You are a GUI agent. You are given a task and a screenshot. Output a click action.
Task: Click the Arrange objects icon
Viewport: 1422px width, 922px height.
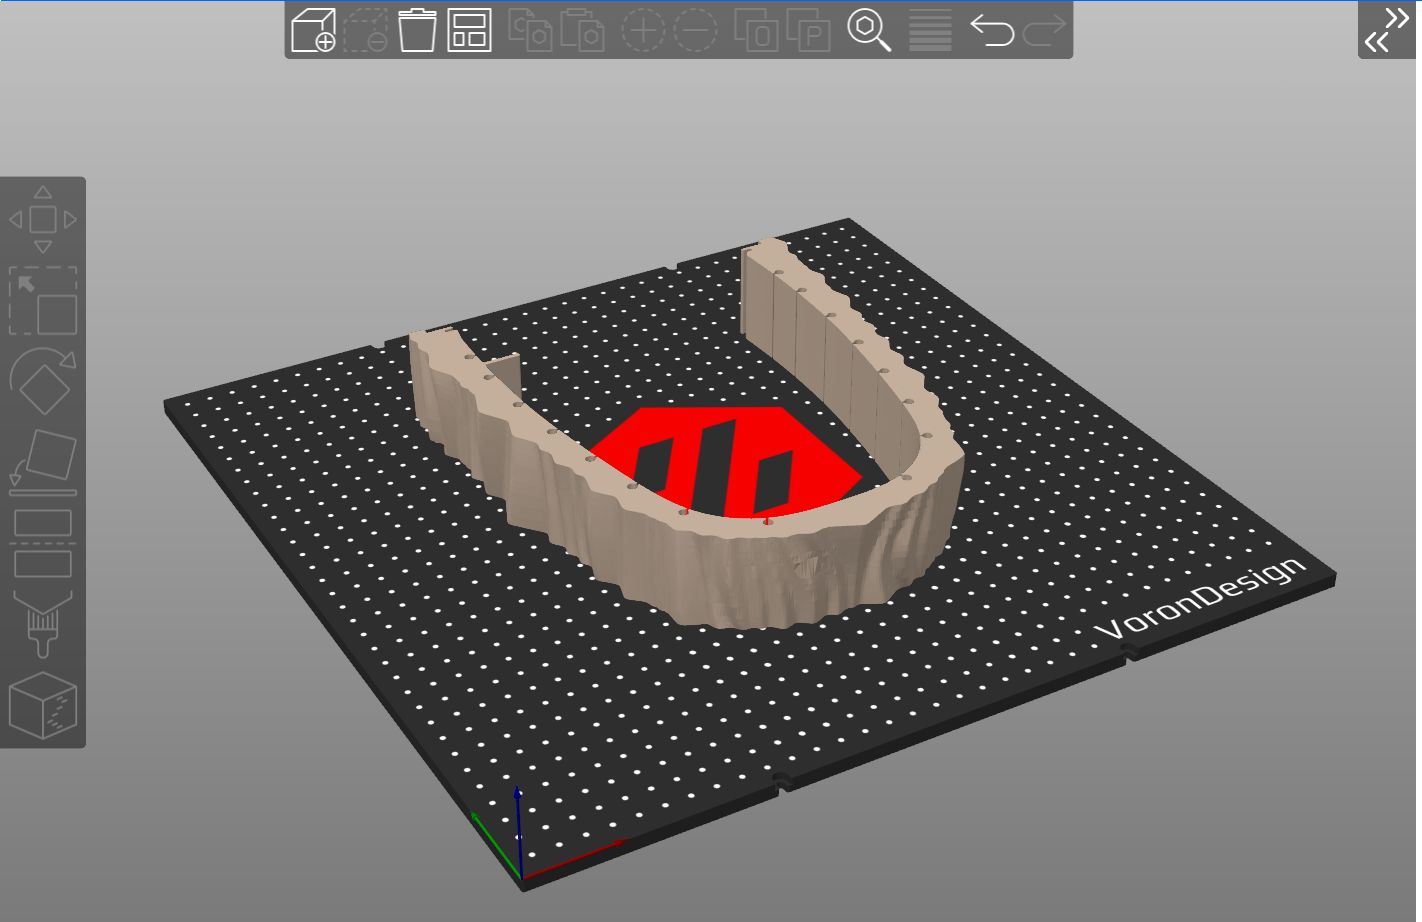point(469,30)
